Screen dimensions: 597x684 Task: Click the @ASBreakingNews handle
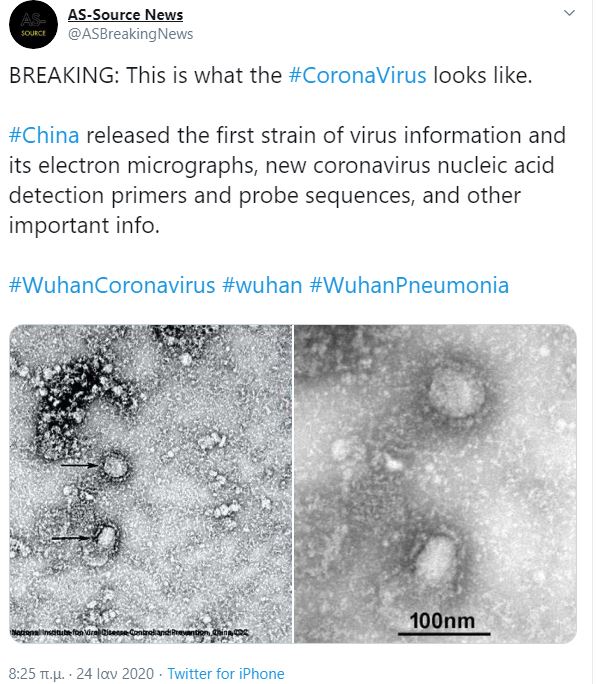coord(130,34)
